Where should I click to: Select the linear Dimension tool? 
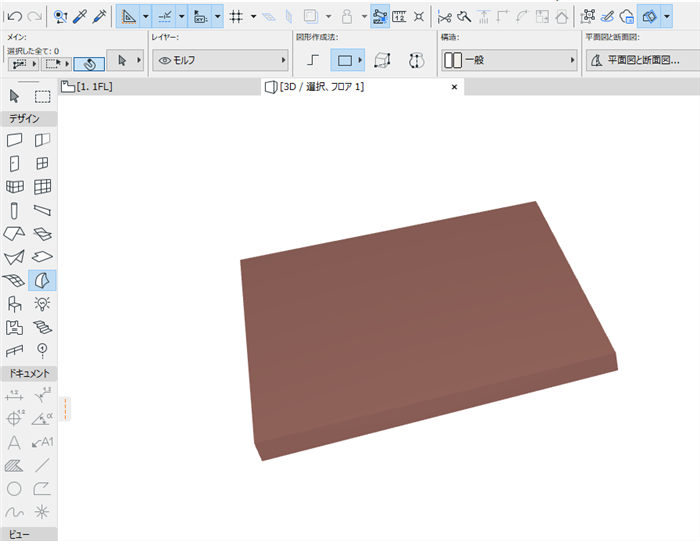(x=14, y=395)
